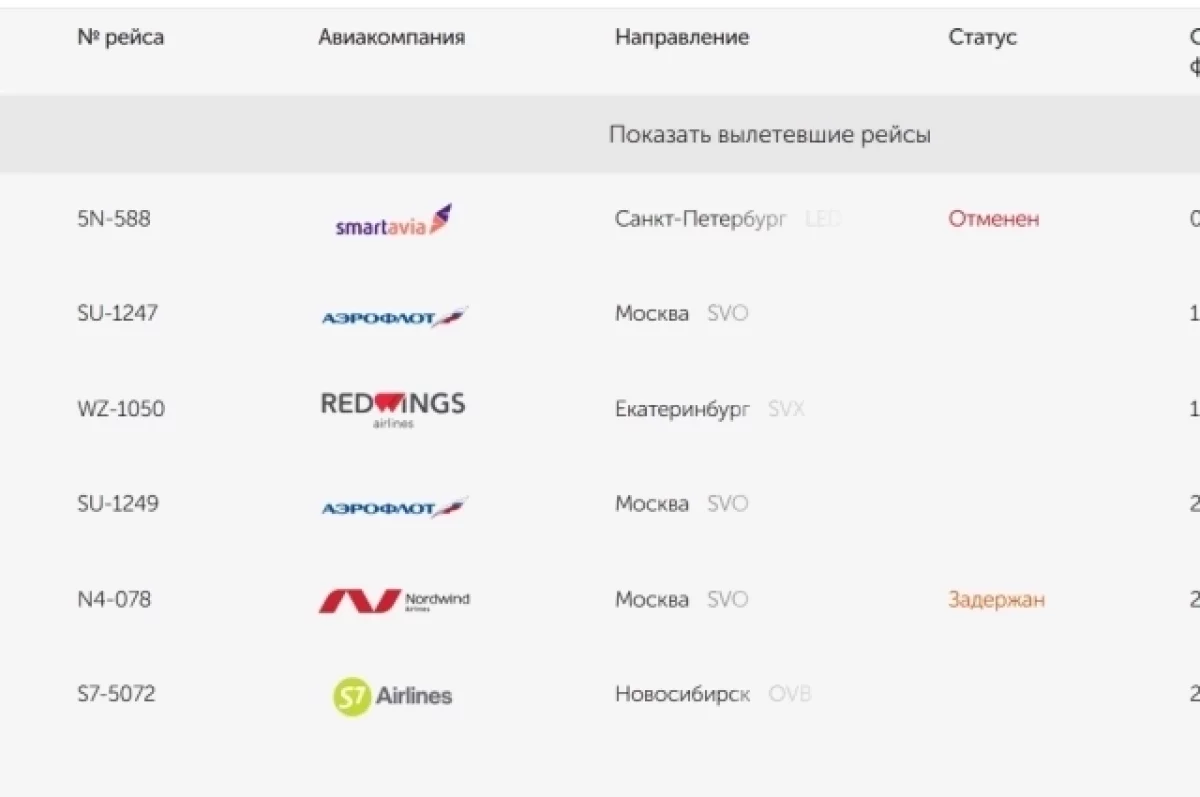
Task: Open flight number 5N-588
Action: click(113, 219)
